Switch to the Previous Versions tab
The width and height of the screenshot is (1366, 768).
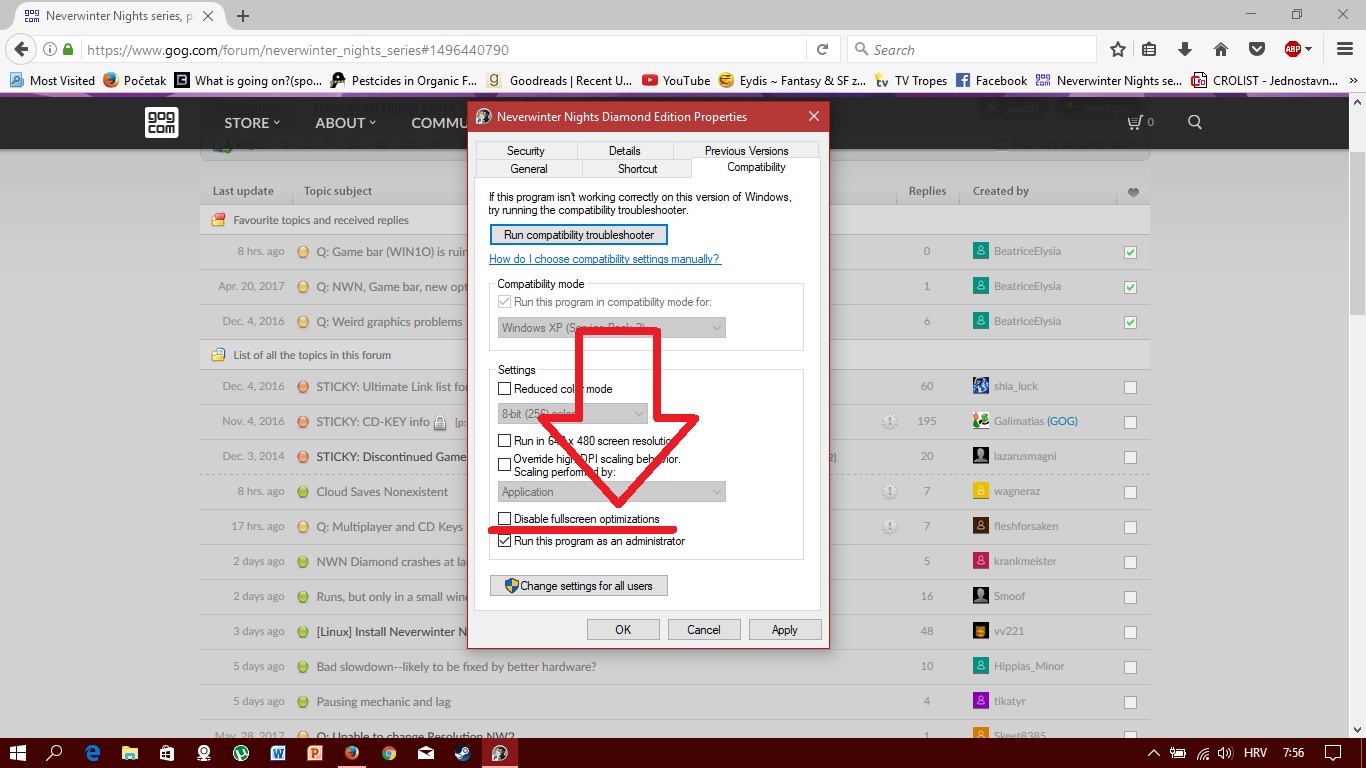coord(746,151)
